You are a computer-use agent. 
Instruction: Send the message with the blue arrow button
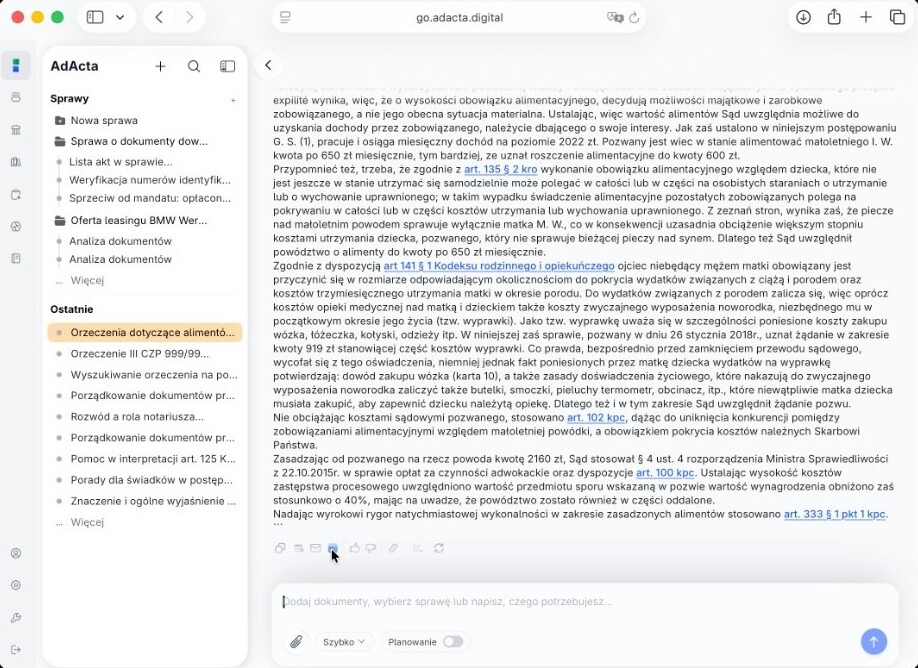pos(874,642)
